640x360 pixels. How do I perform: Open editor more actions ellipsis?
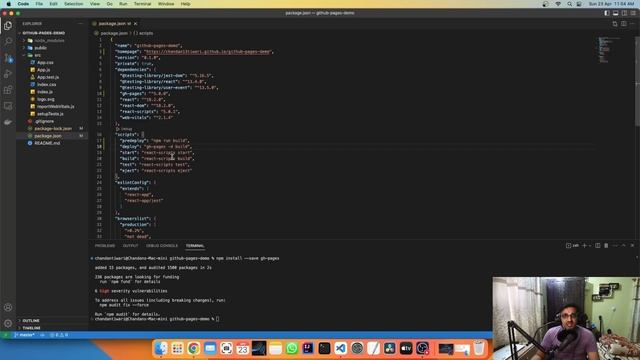(x=632, y=24)
